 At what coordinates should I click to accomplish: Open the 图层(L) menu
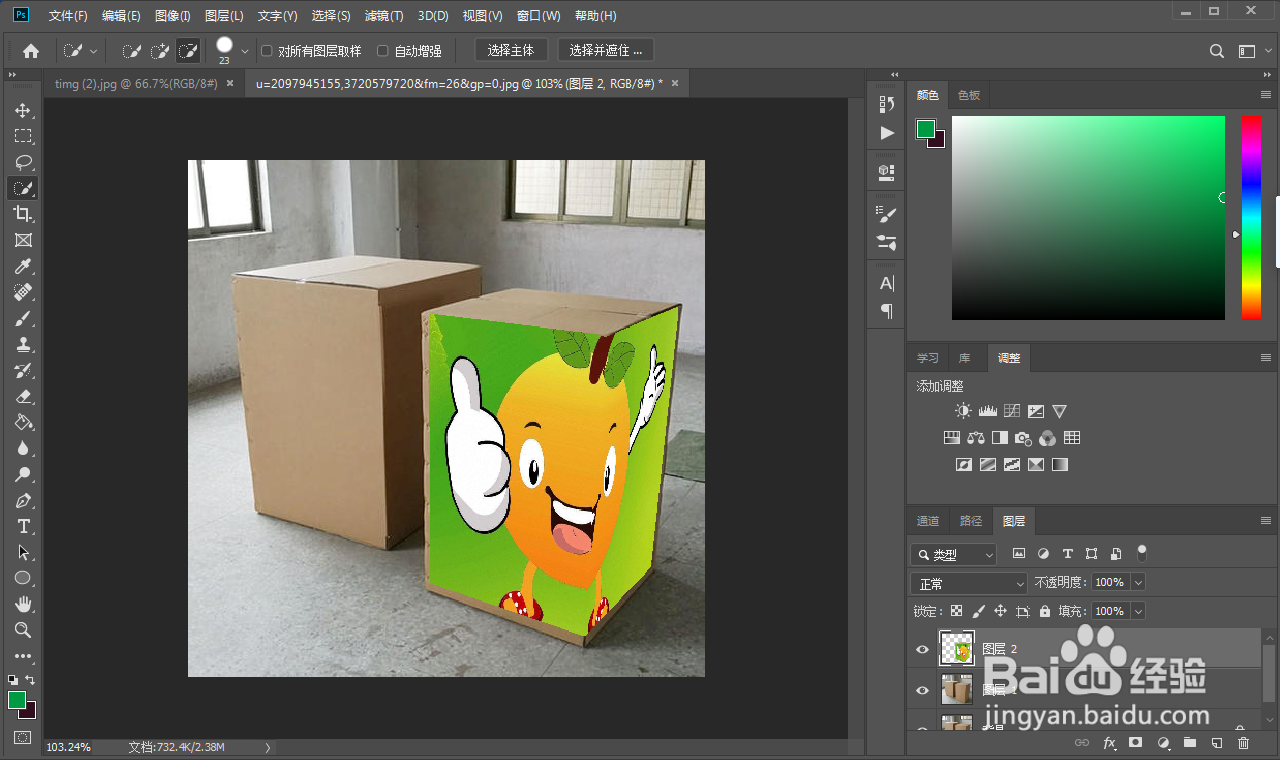224,16
